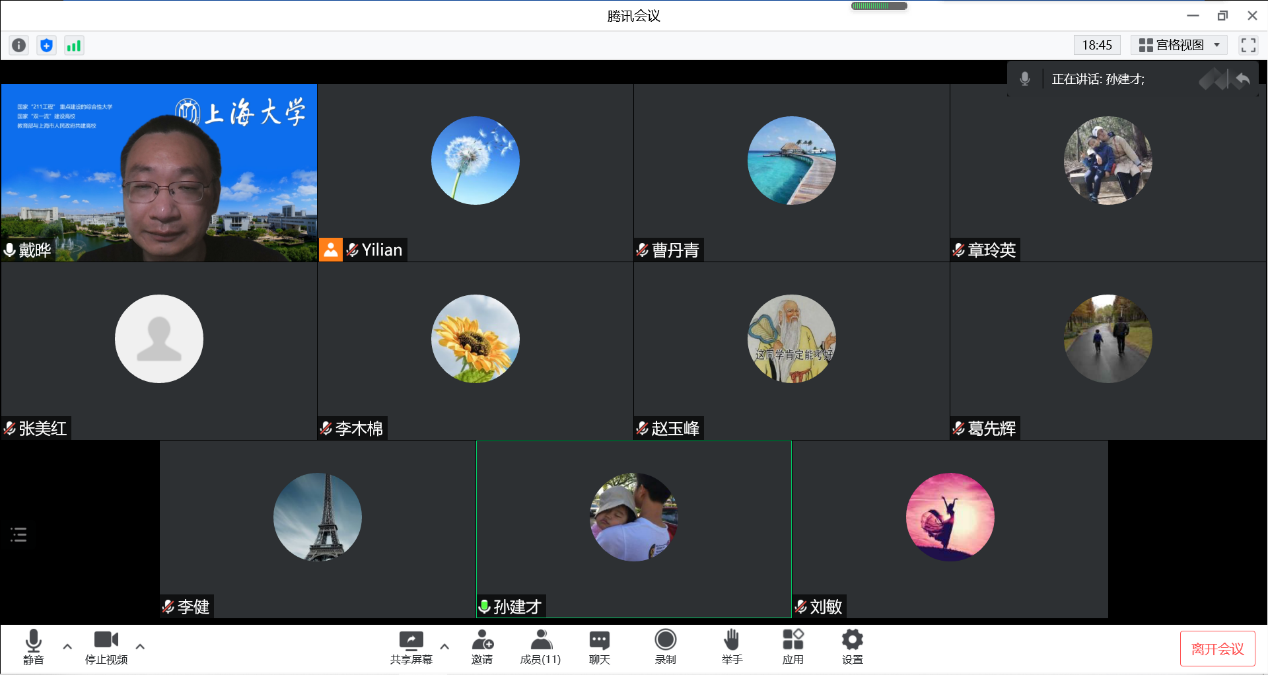This screenshot has height=675, width=1268.
Task: Open the green network status indicator
Action: (x=74, y=45)
